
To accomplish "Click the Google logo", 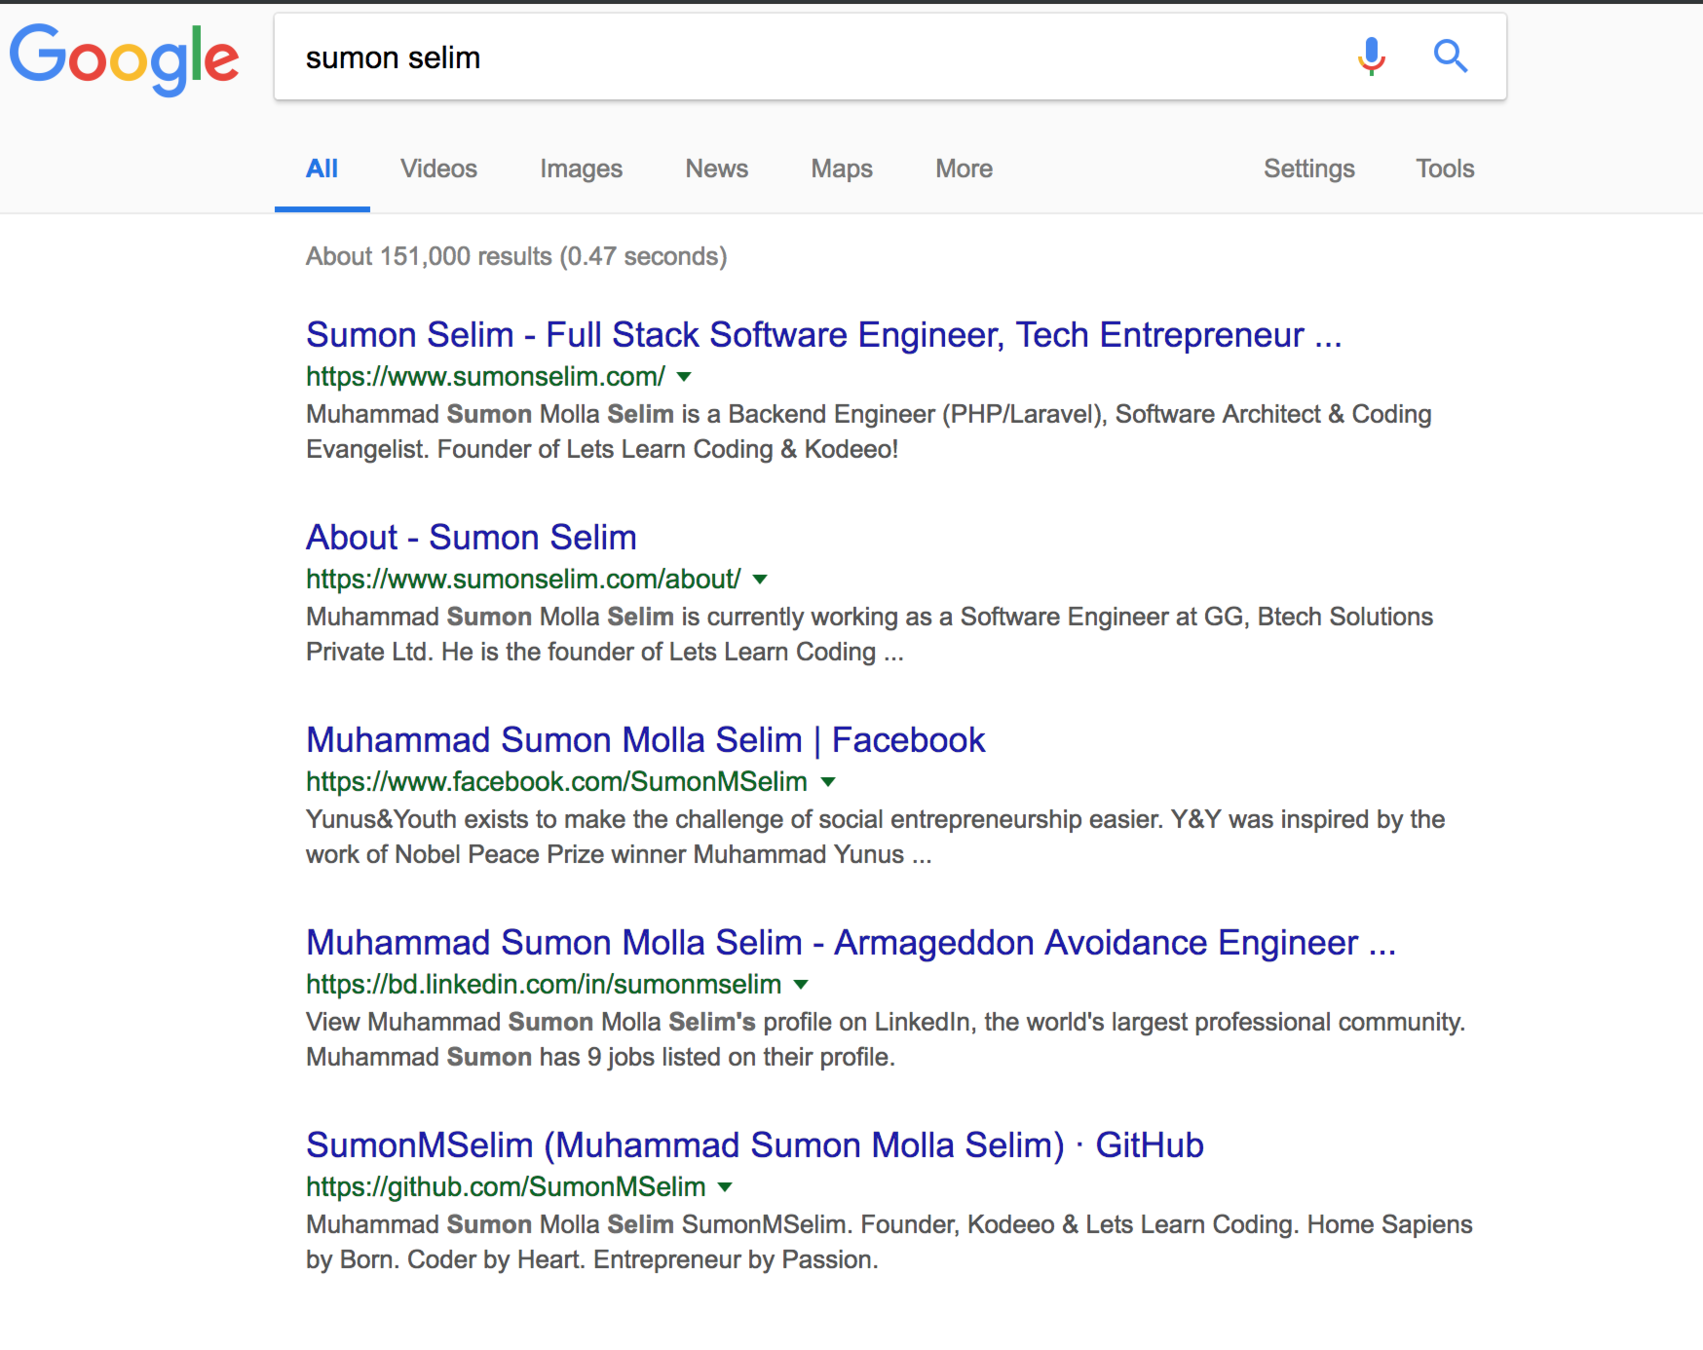I will coord(124,59).
